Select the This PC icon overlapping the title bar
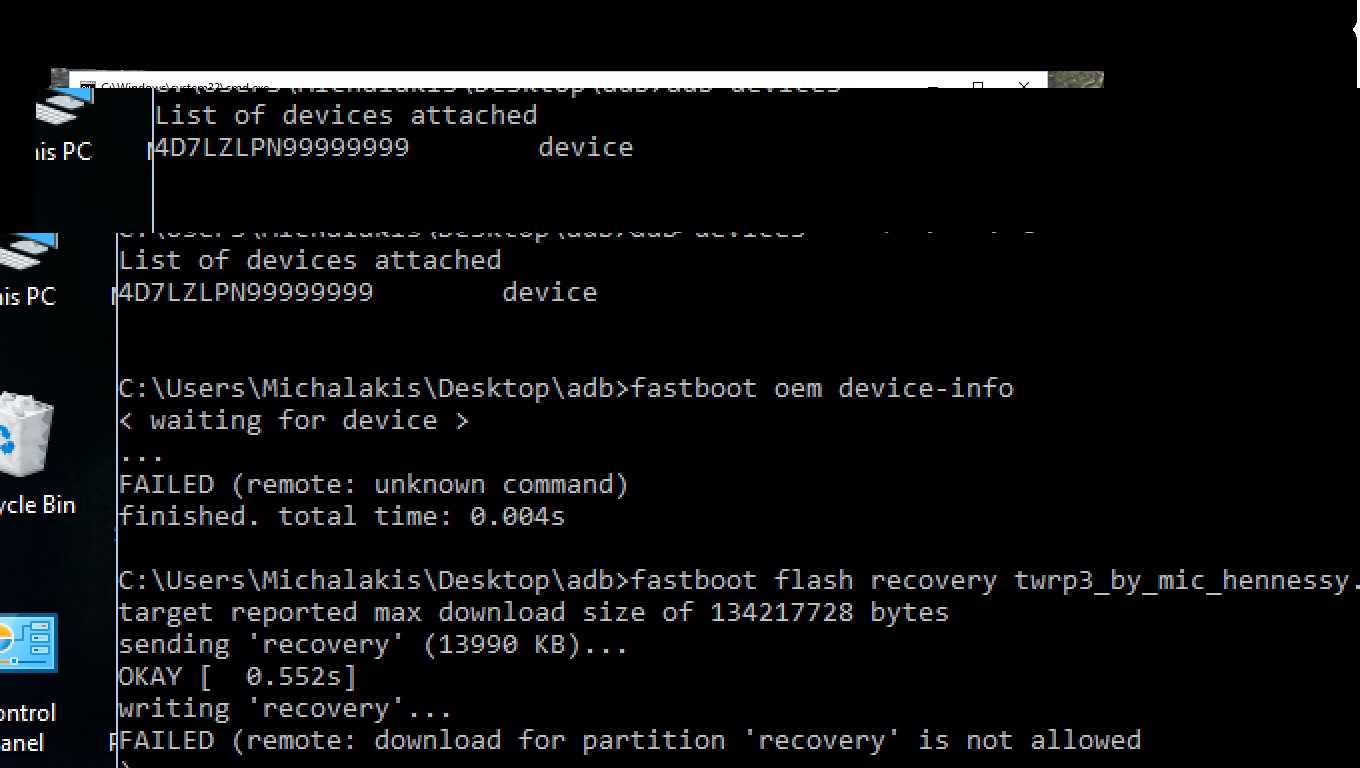Viewport: 1360px width, 768px height. [x=62, y=110]
